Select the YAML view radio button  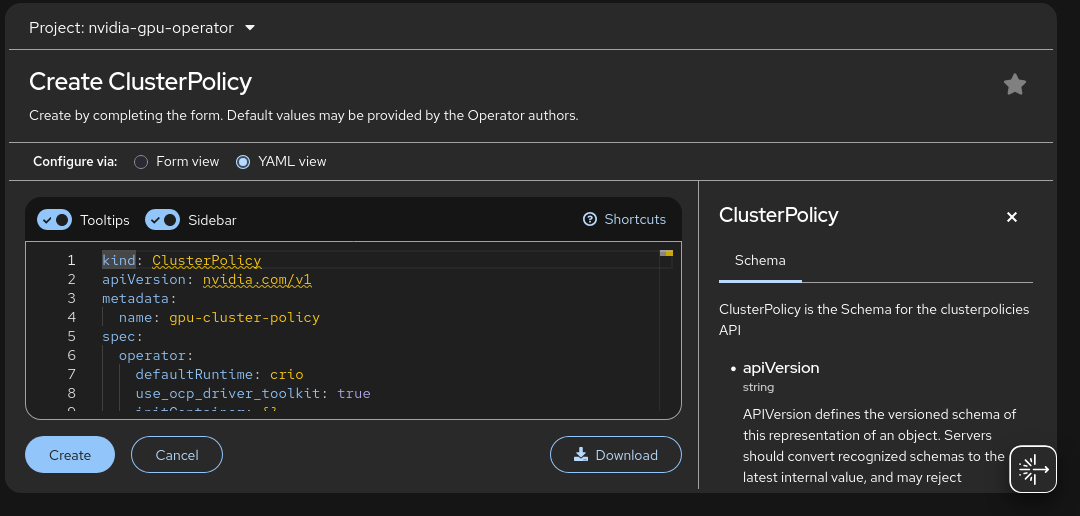pos(243,161)
